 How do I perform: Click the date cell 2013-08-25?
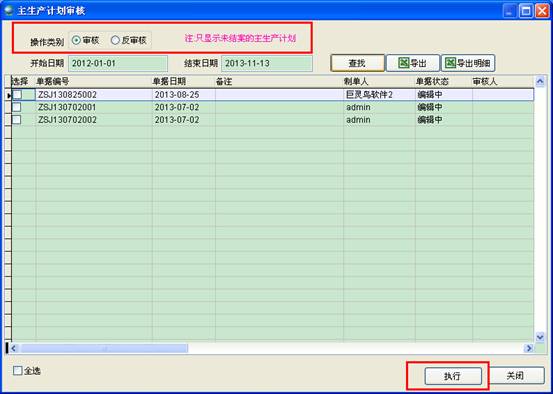(x=184, y=95)
